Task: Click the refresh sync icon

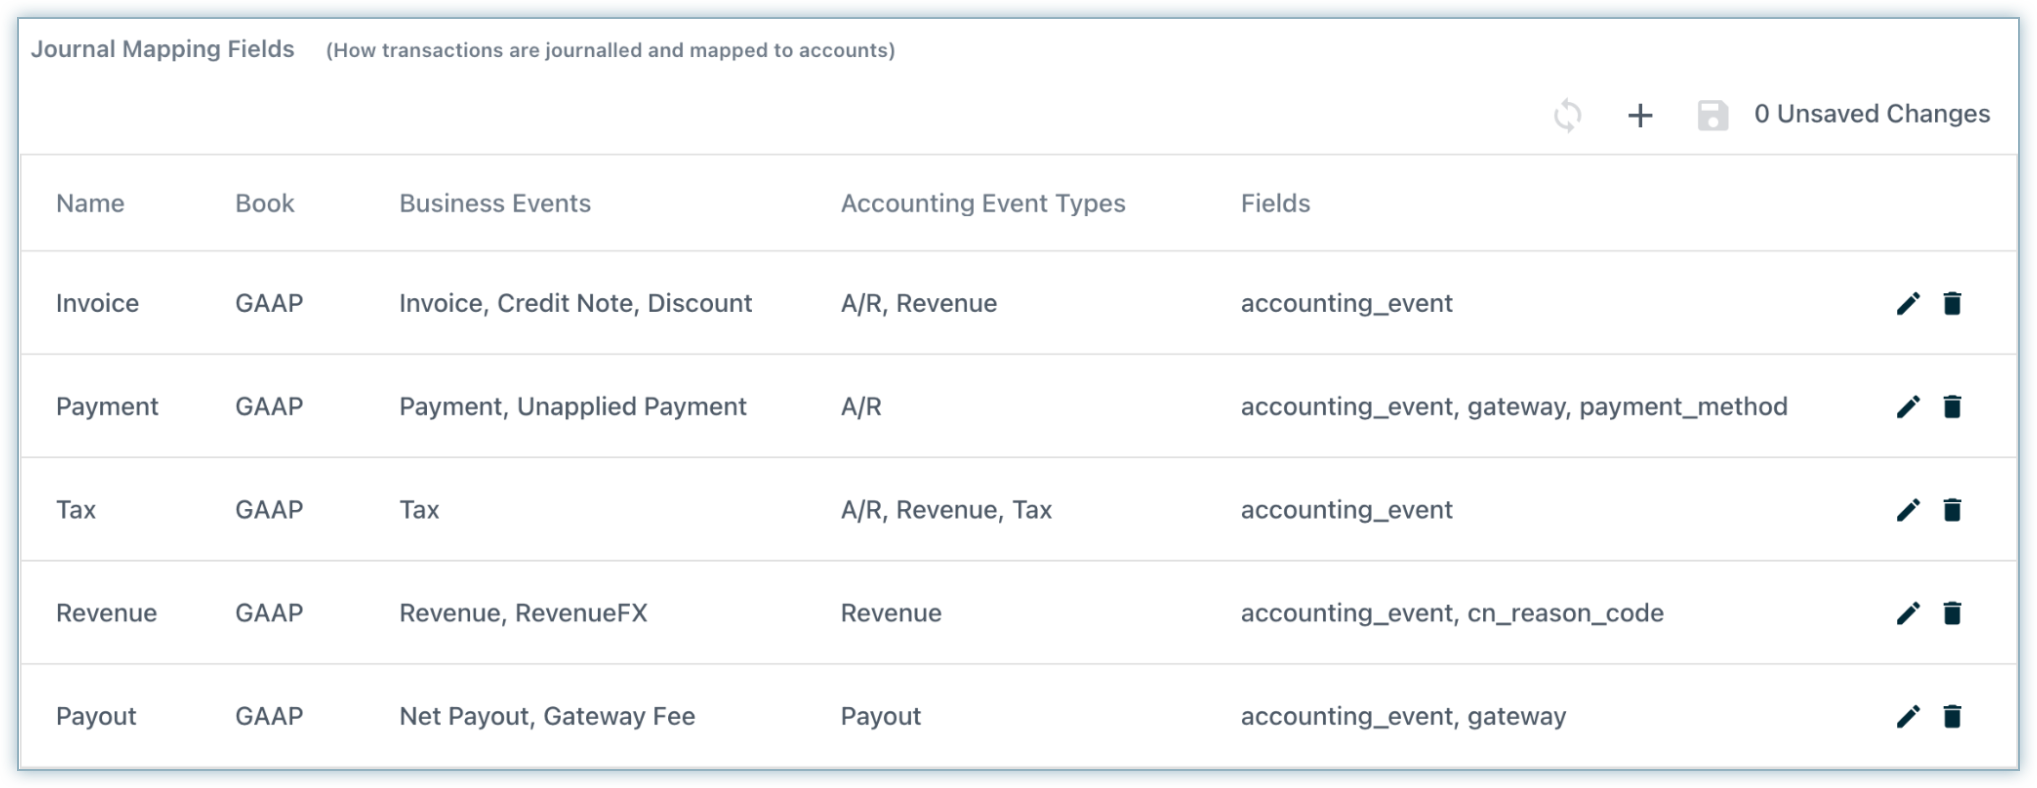Action: [x=1567, y=115]
